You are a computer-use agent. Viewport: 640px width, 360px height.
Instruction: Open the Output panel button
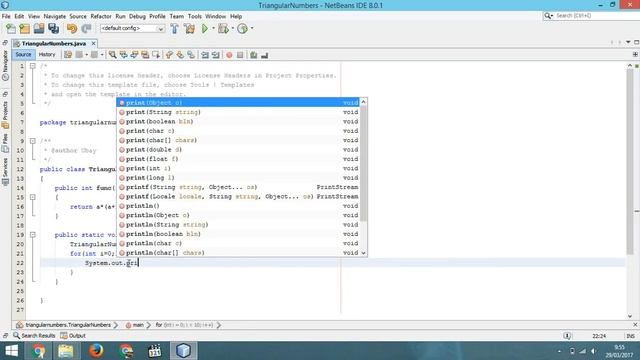click(73, 336)
